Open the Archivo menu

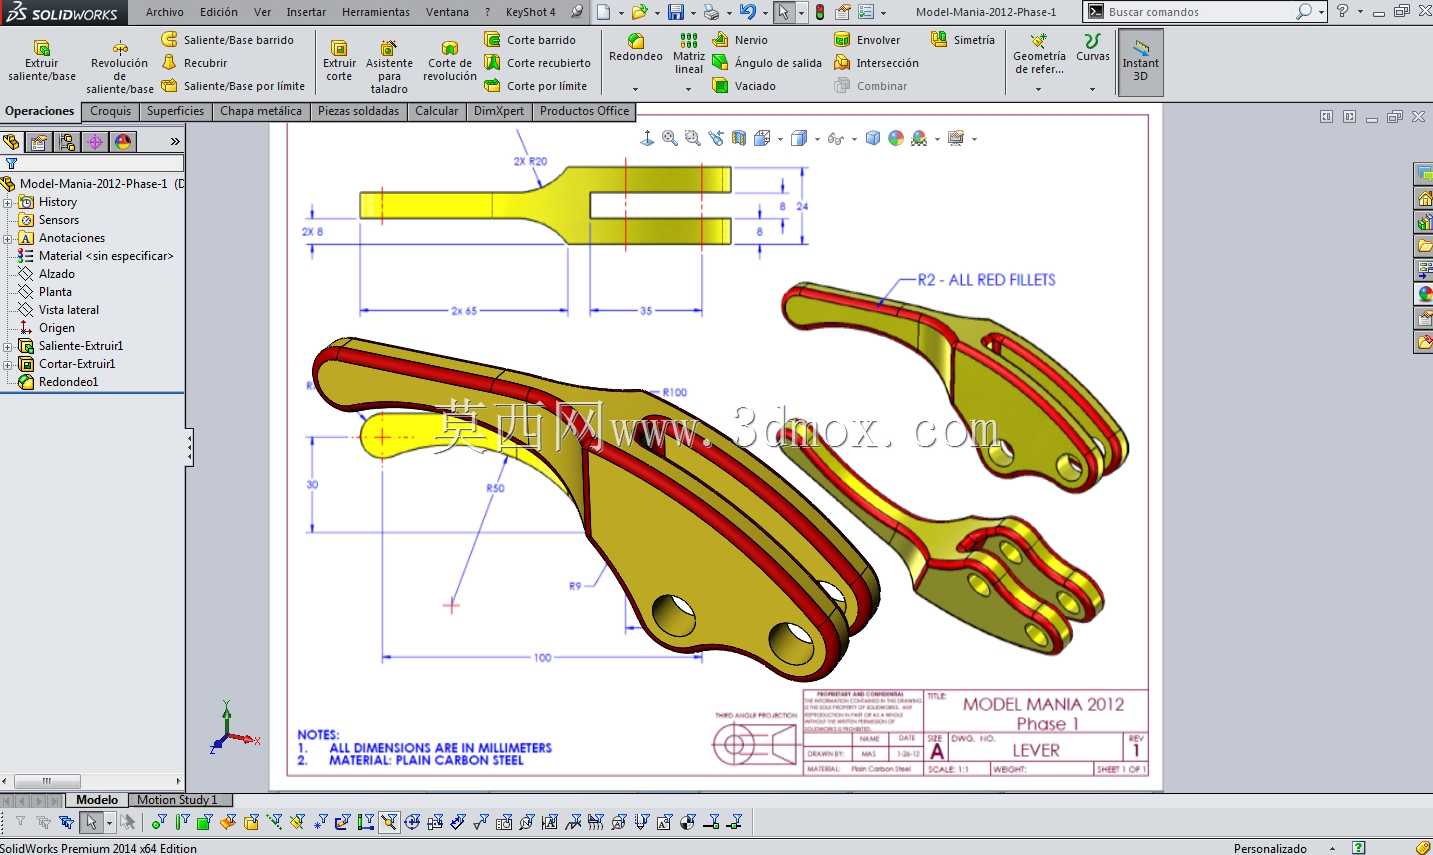click(x=164, y=12)
